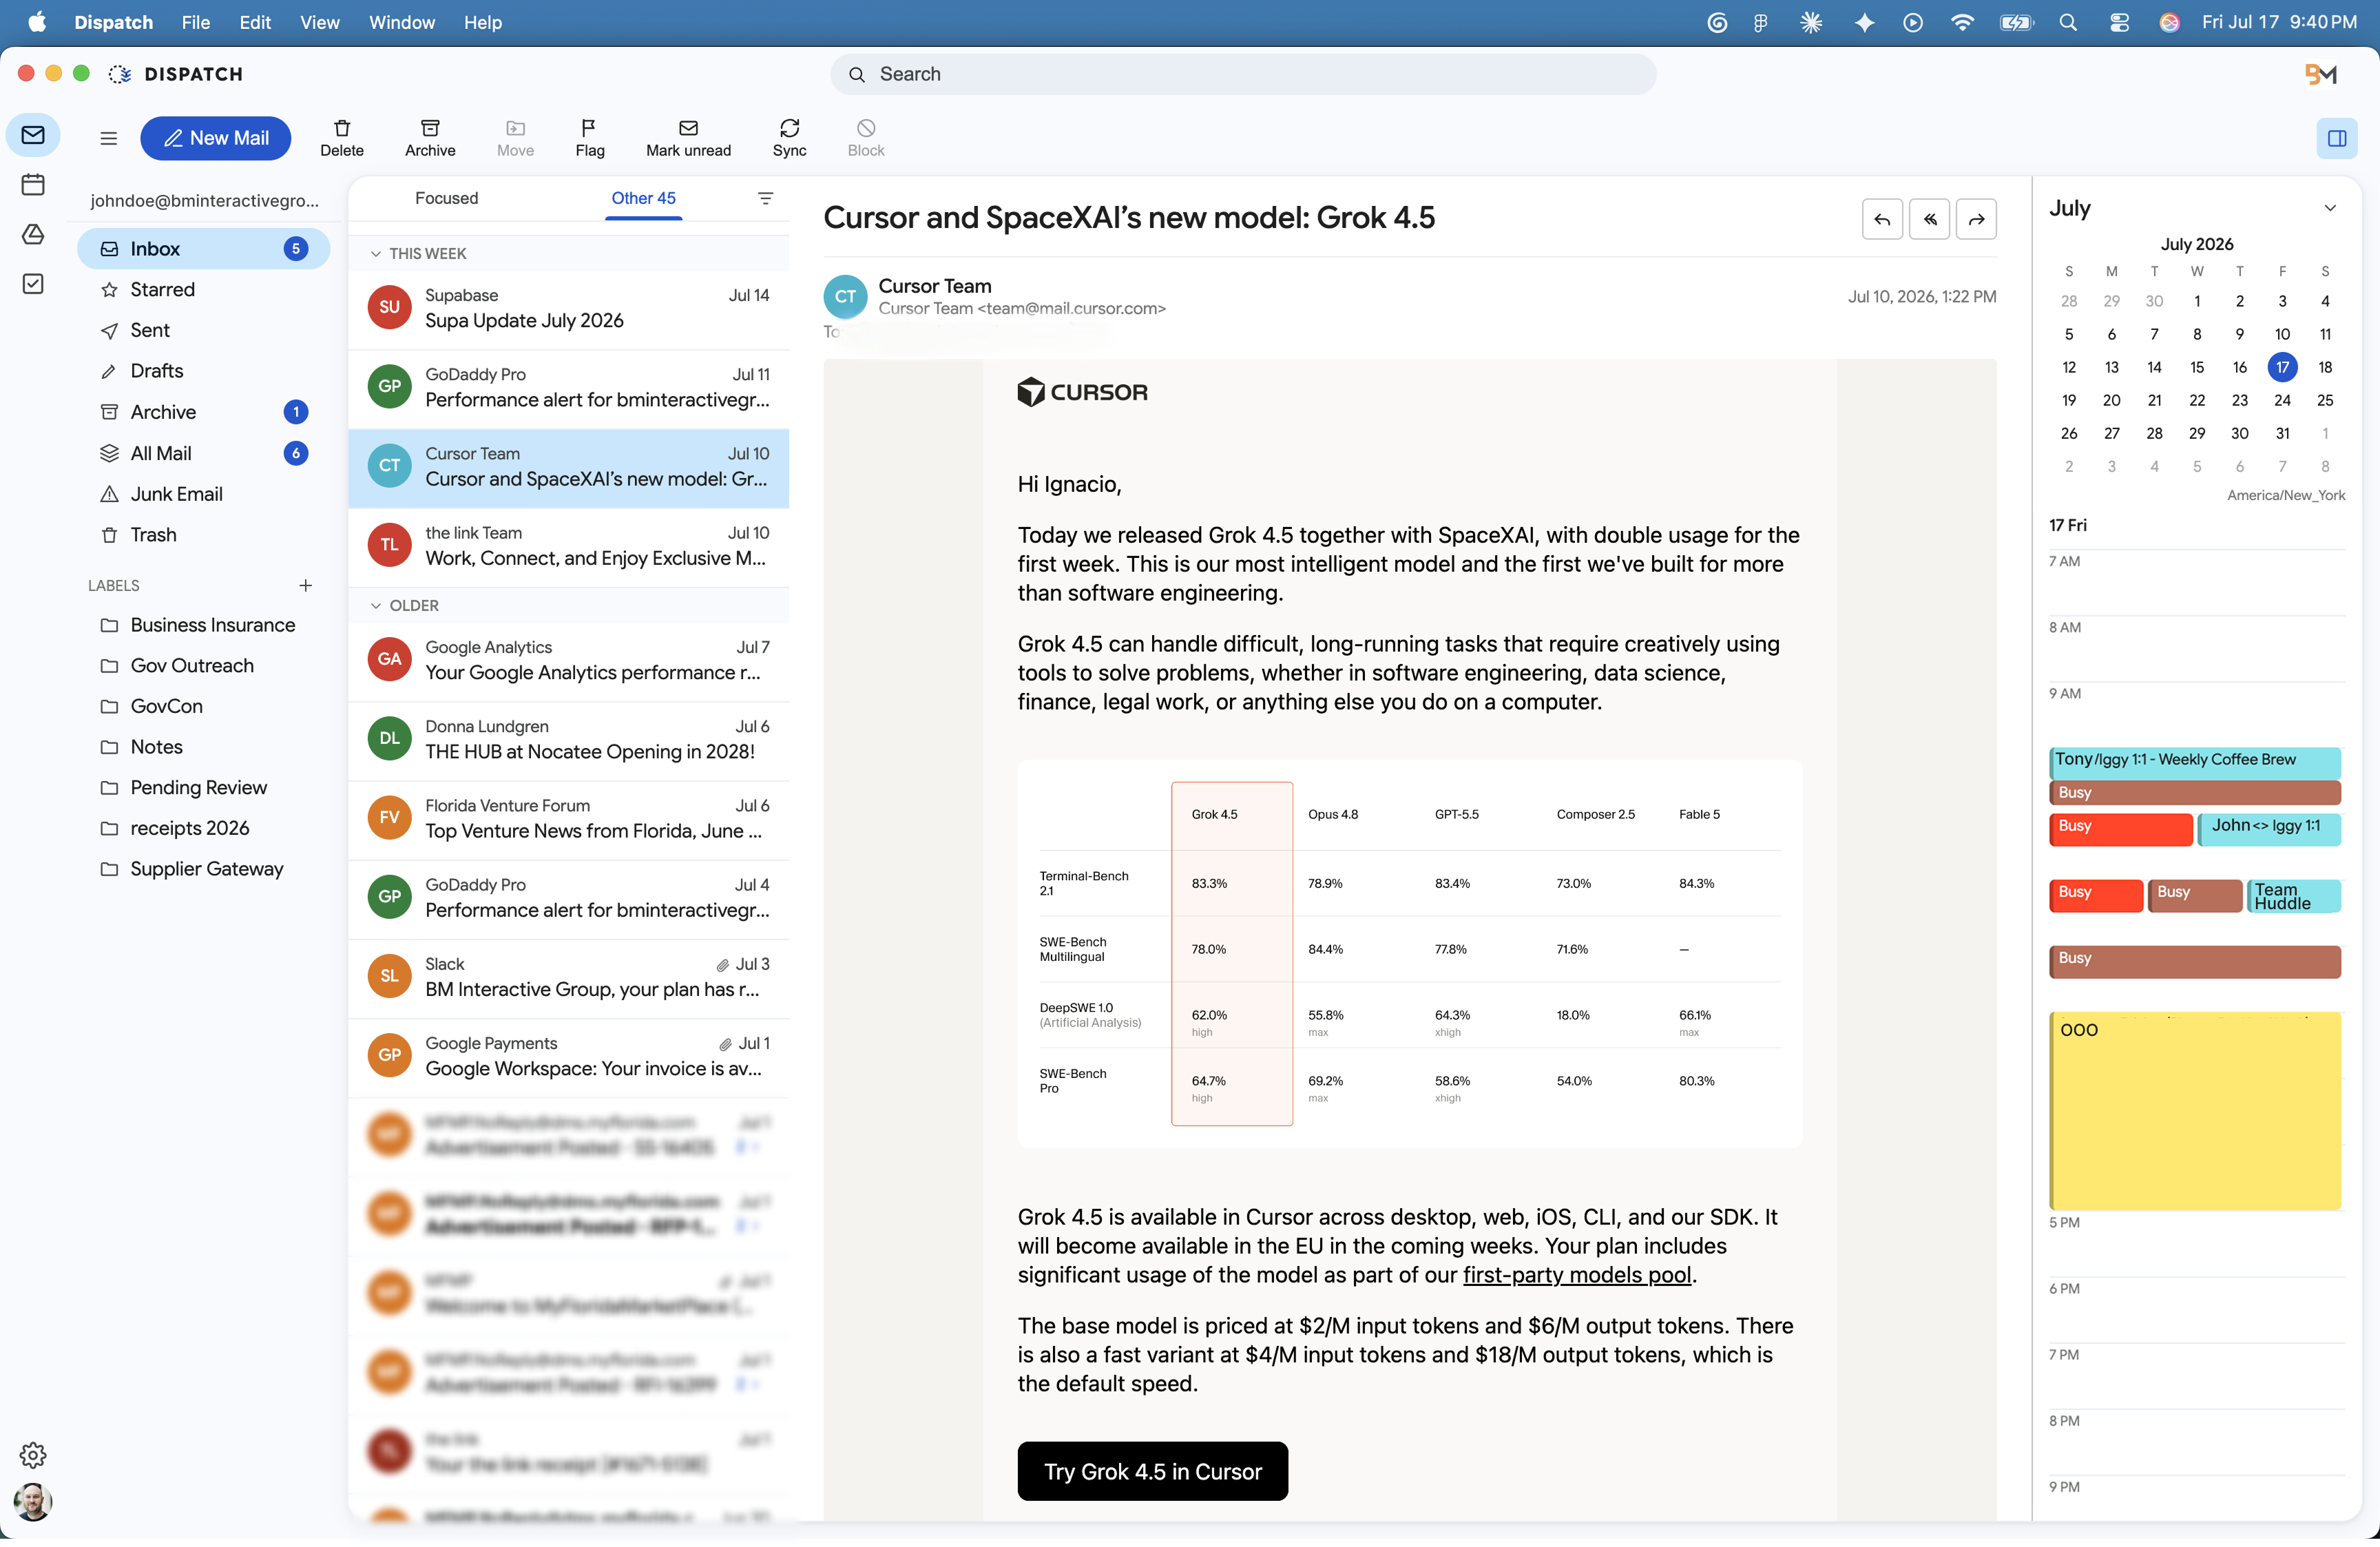The height and width of the screenshot is (1547, 2380).
Task: Open the Gov Outreach label
Action: pos(204,666)
